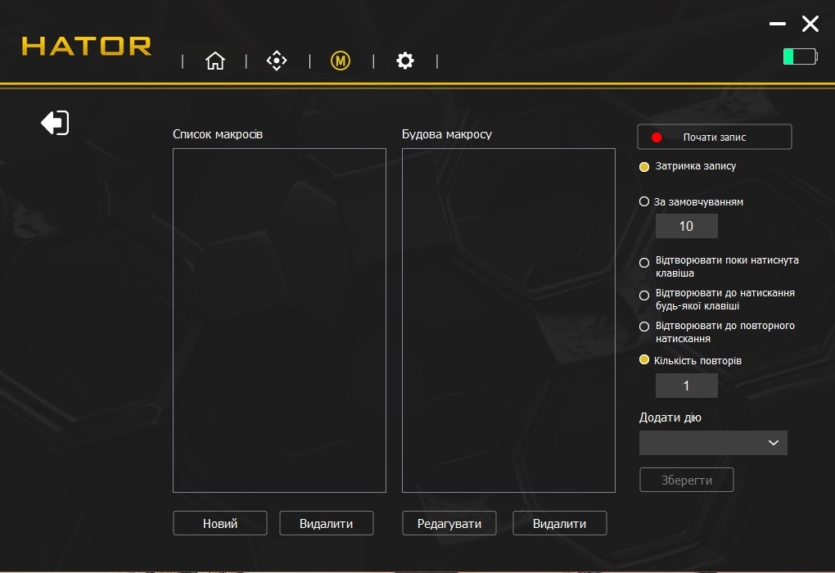Click "Видалити" under macro structure

click(559, 523)
